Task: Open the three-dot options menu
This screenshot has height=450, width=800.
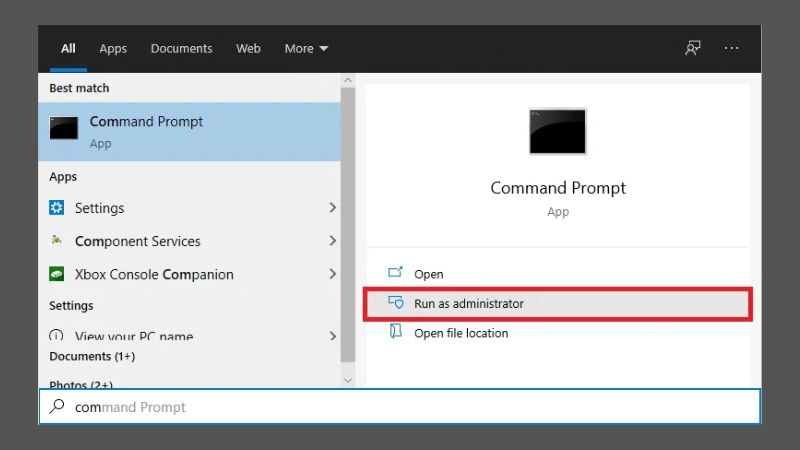Action: pyautogui.click(x=732, y=48)
